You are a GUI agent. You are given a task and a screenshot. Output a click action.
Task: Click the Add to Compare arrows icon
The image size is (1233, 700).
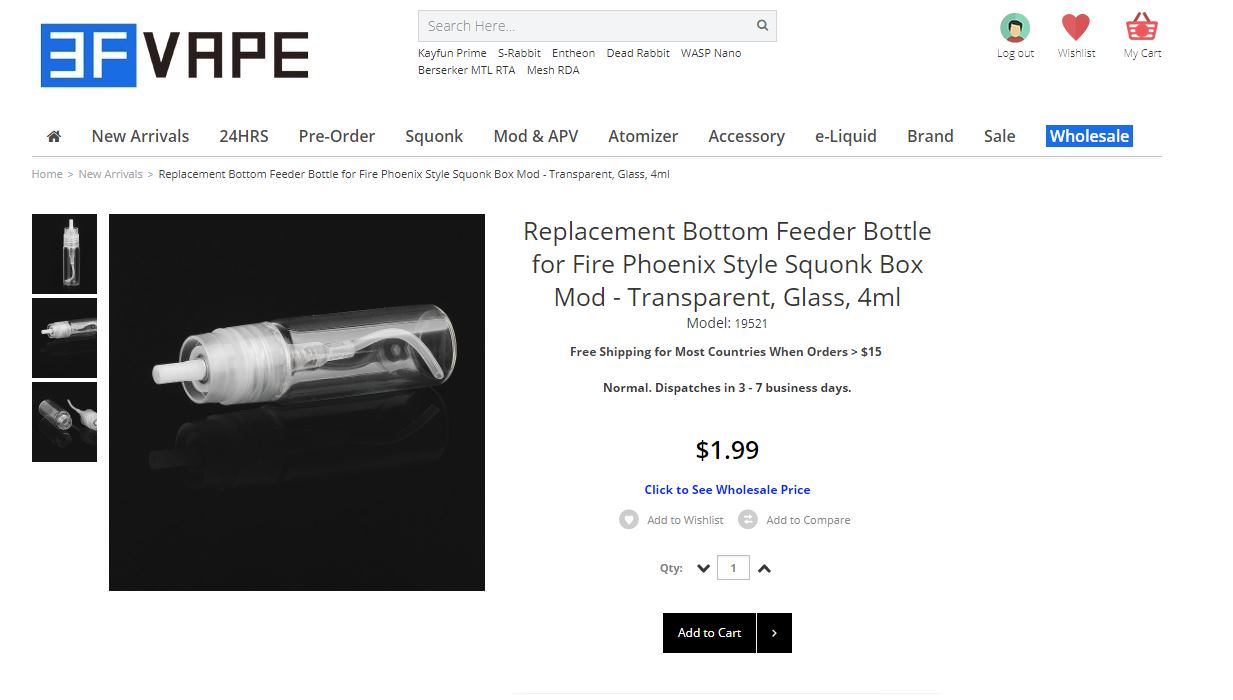pos(748,520)
